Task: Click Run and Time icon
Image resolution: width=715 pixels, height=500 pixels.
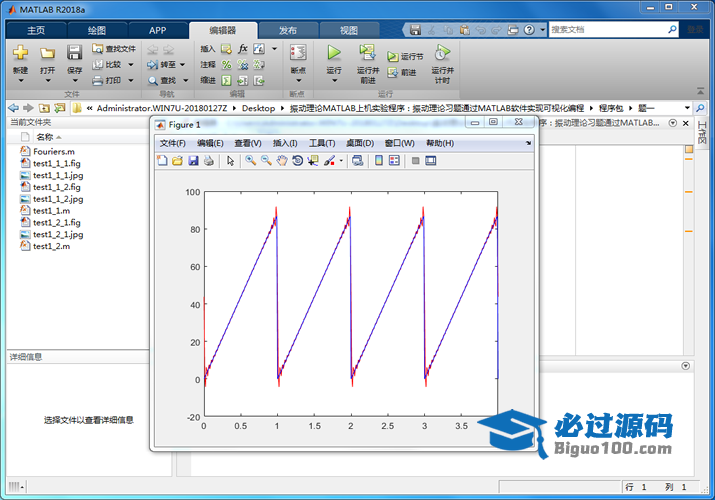Action: [x=442, y=53]
